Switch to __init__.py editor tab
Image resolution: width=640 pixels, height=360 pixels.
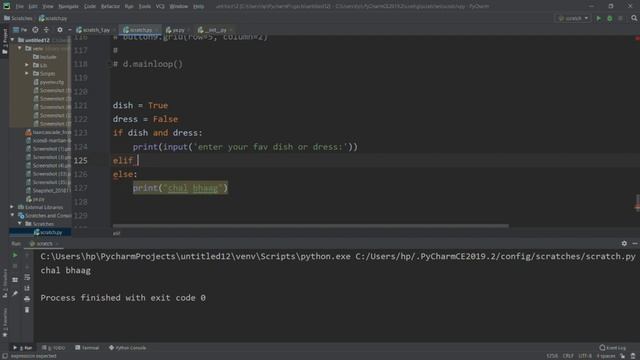point(213,30)
